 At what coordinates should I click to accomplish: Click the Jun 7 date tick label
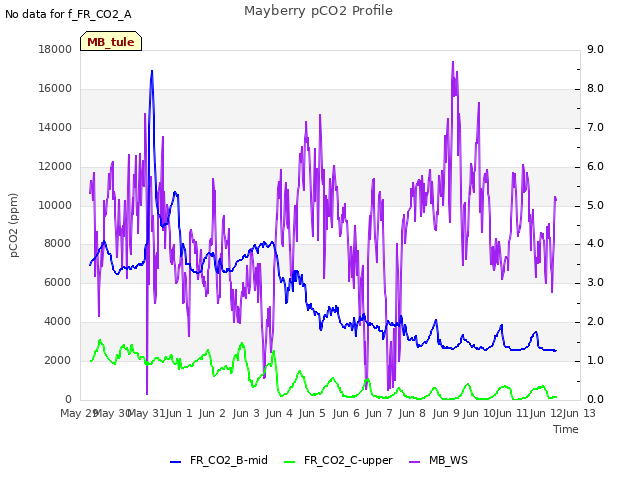pyautogui.click(x=379, y=413)
